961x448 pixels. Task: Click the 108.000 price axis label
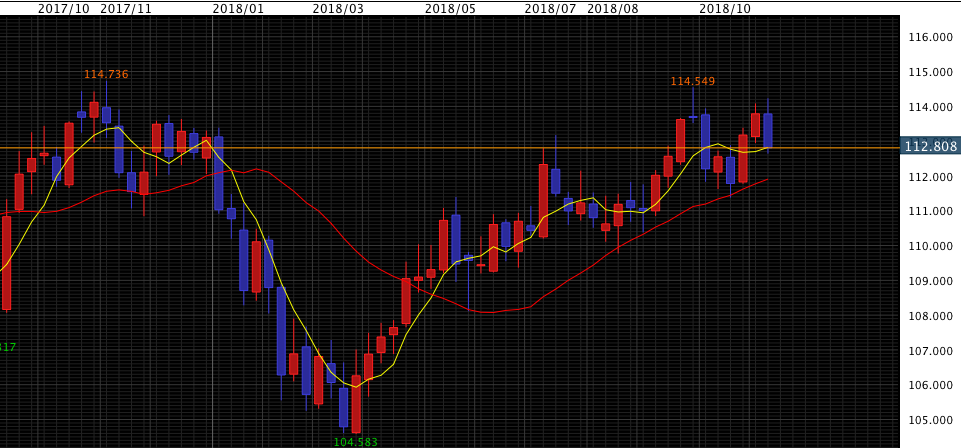coord(930,316)
